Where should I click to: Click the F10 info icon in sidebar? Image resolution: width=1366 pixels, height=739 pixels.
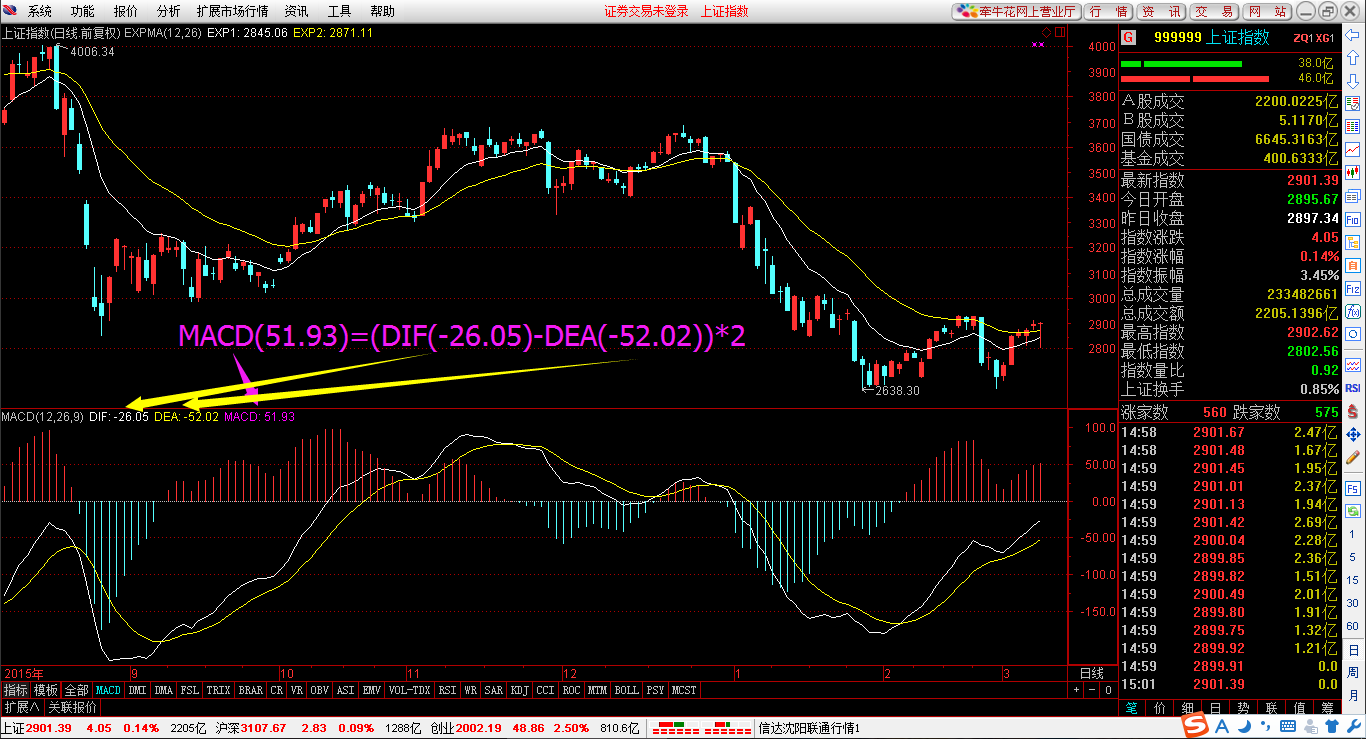point(1353,219)
